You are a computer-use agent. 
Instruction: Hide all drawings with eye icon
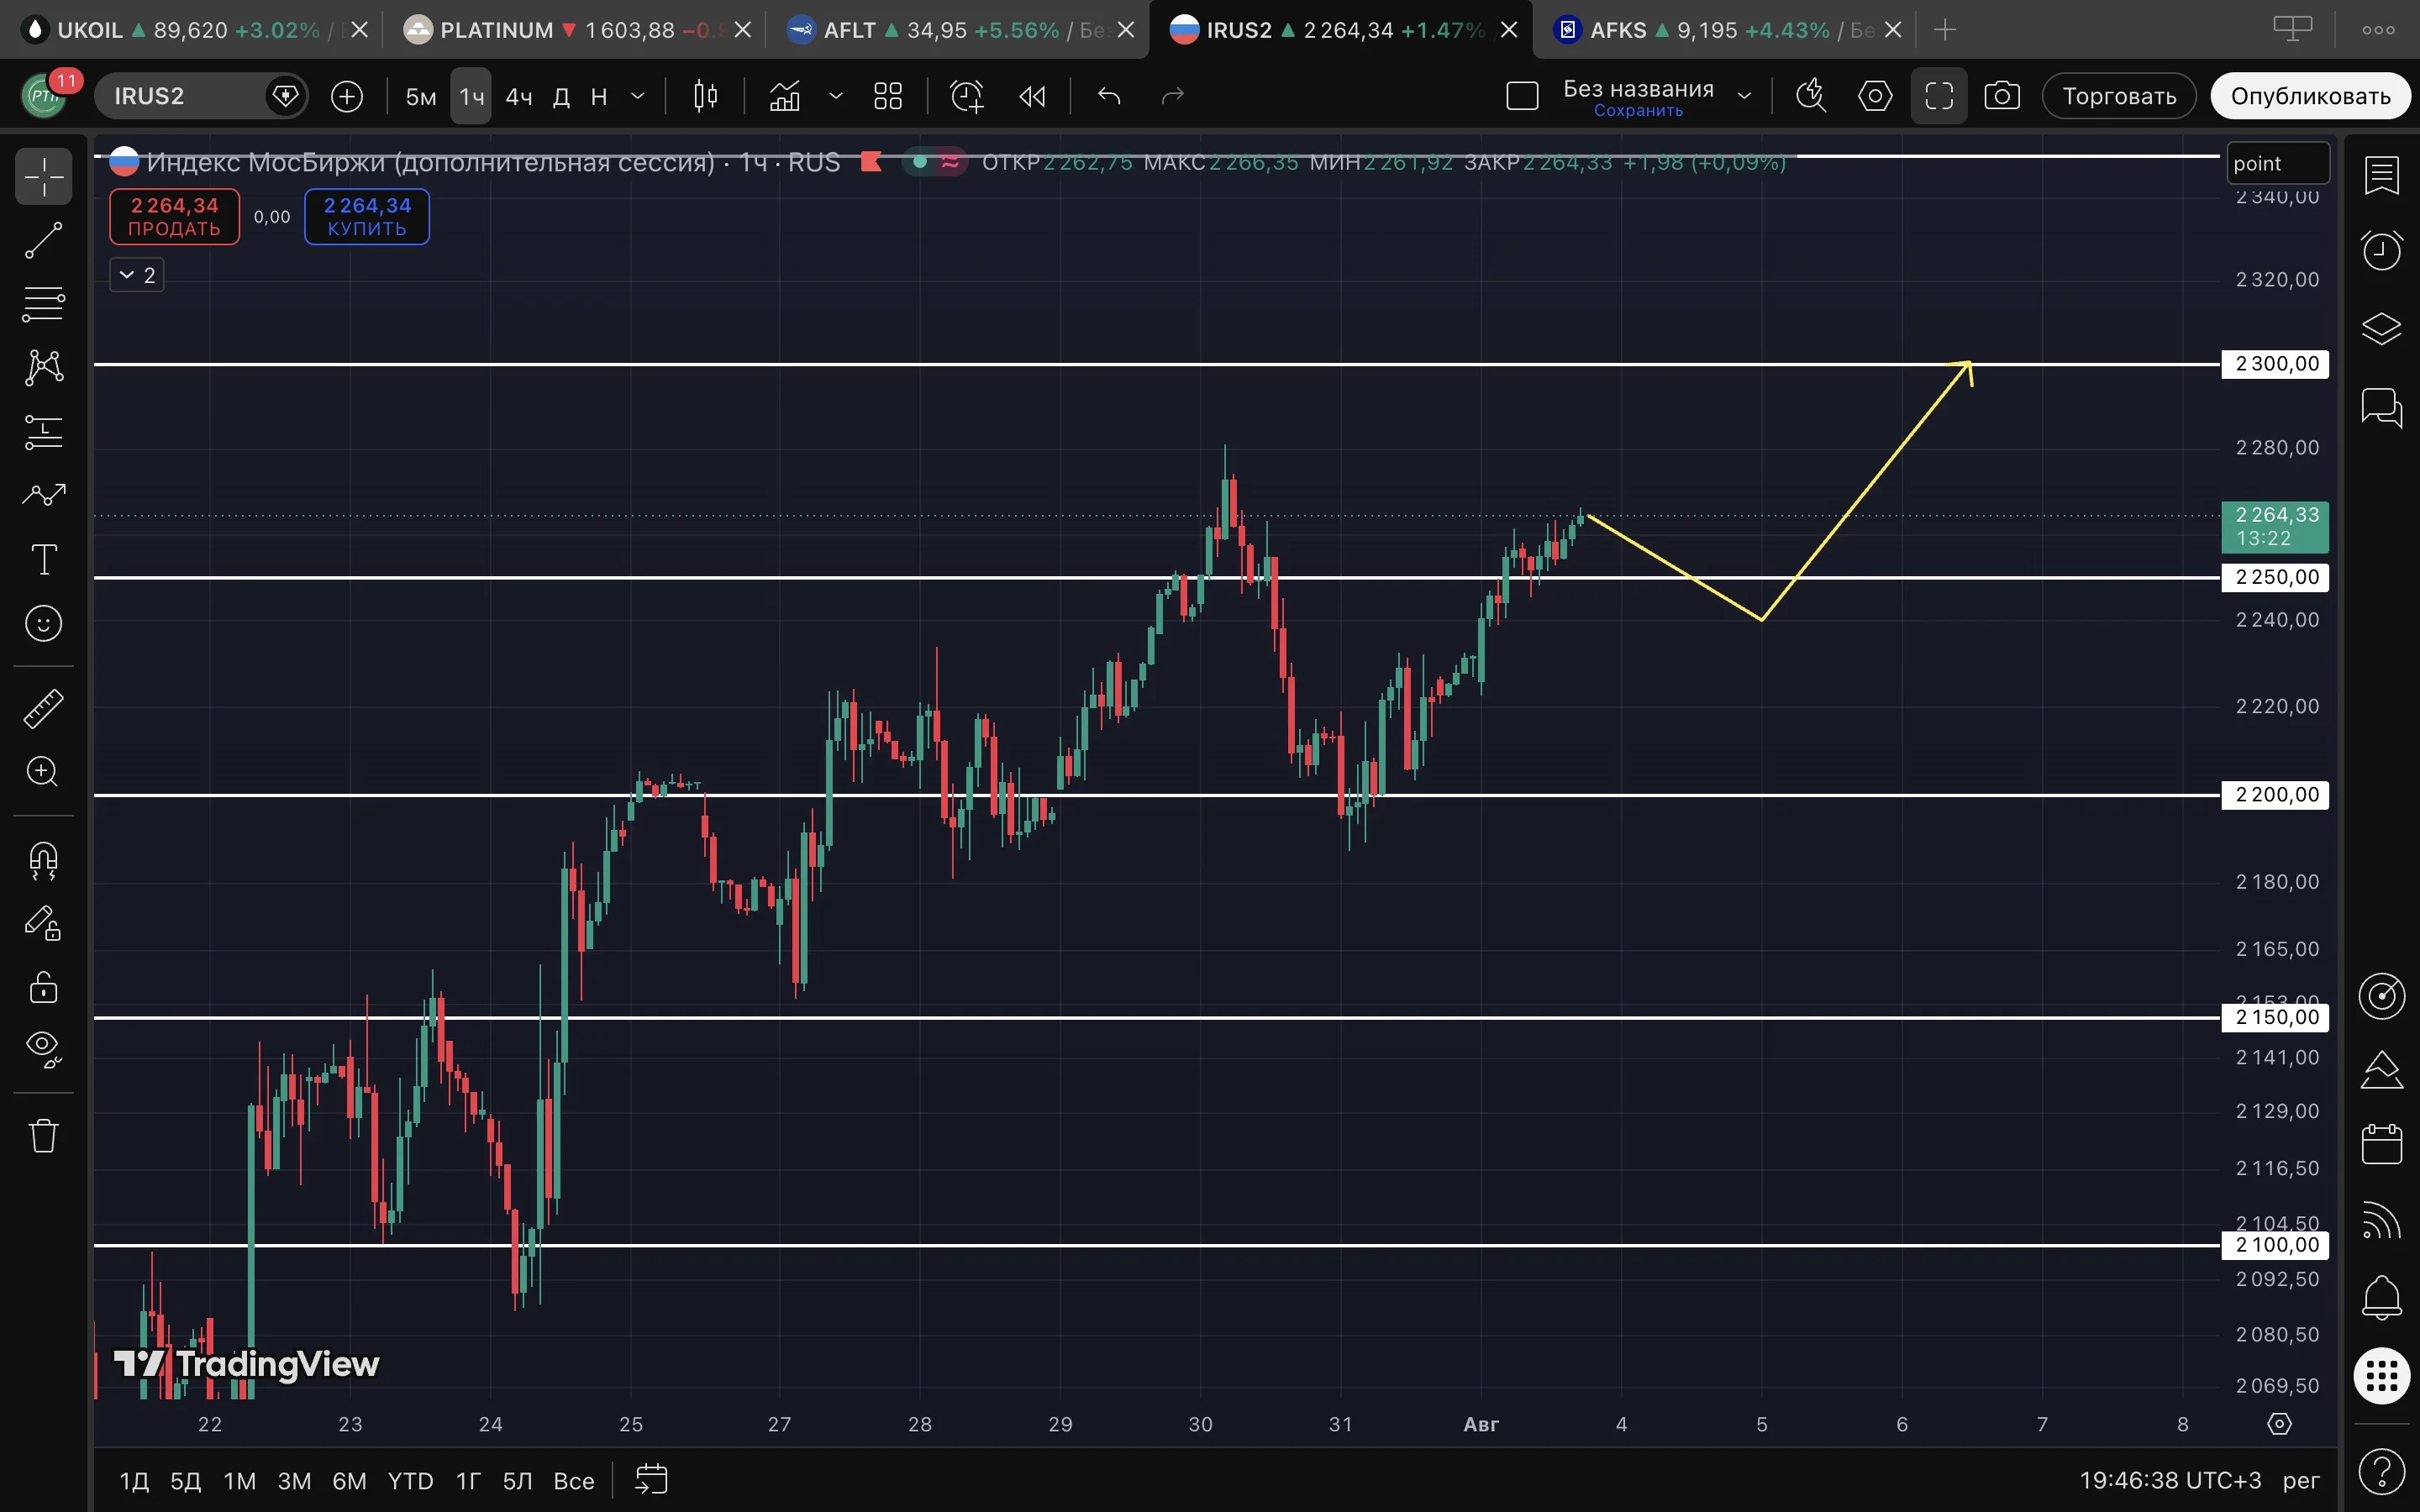tap(43, 1050)
